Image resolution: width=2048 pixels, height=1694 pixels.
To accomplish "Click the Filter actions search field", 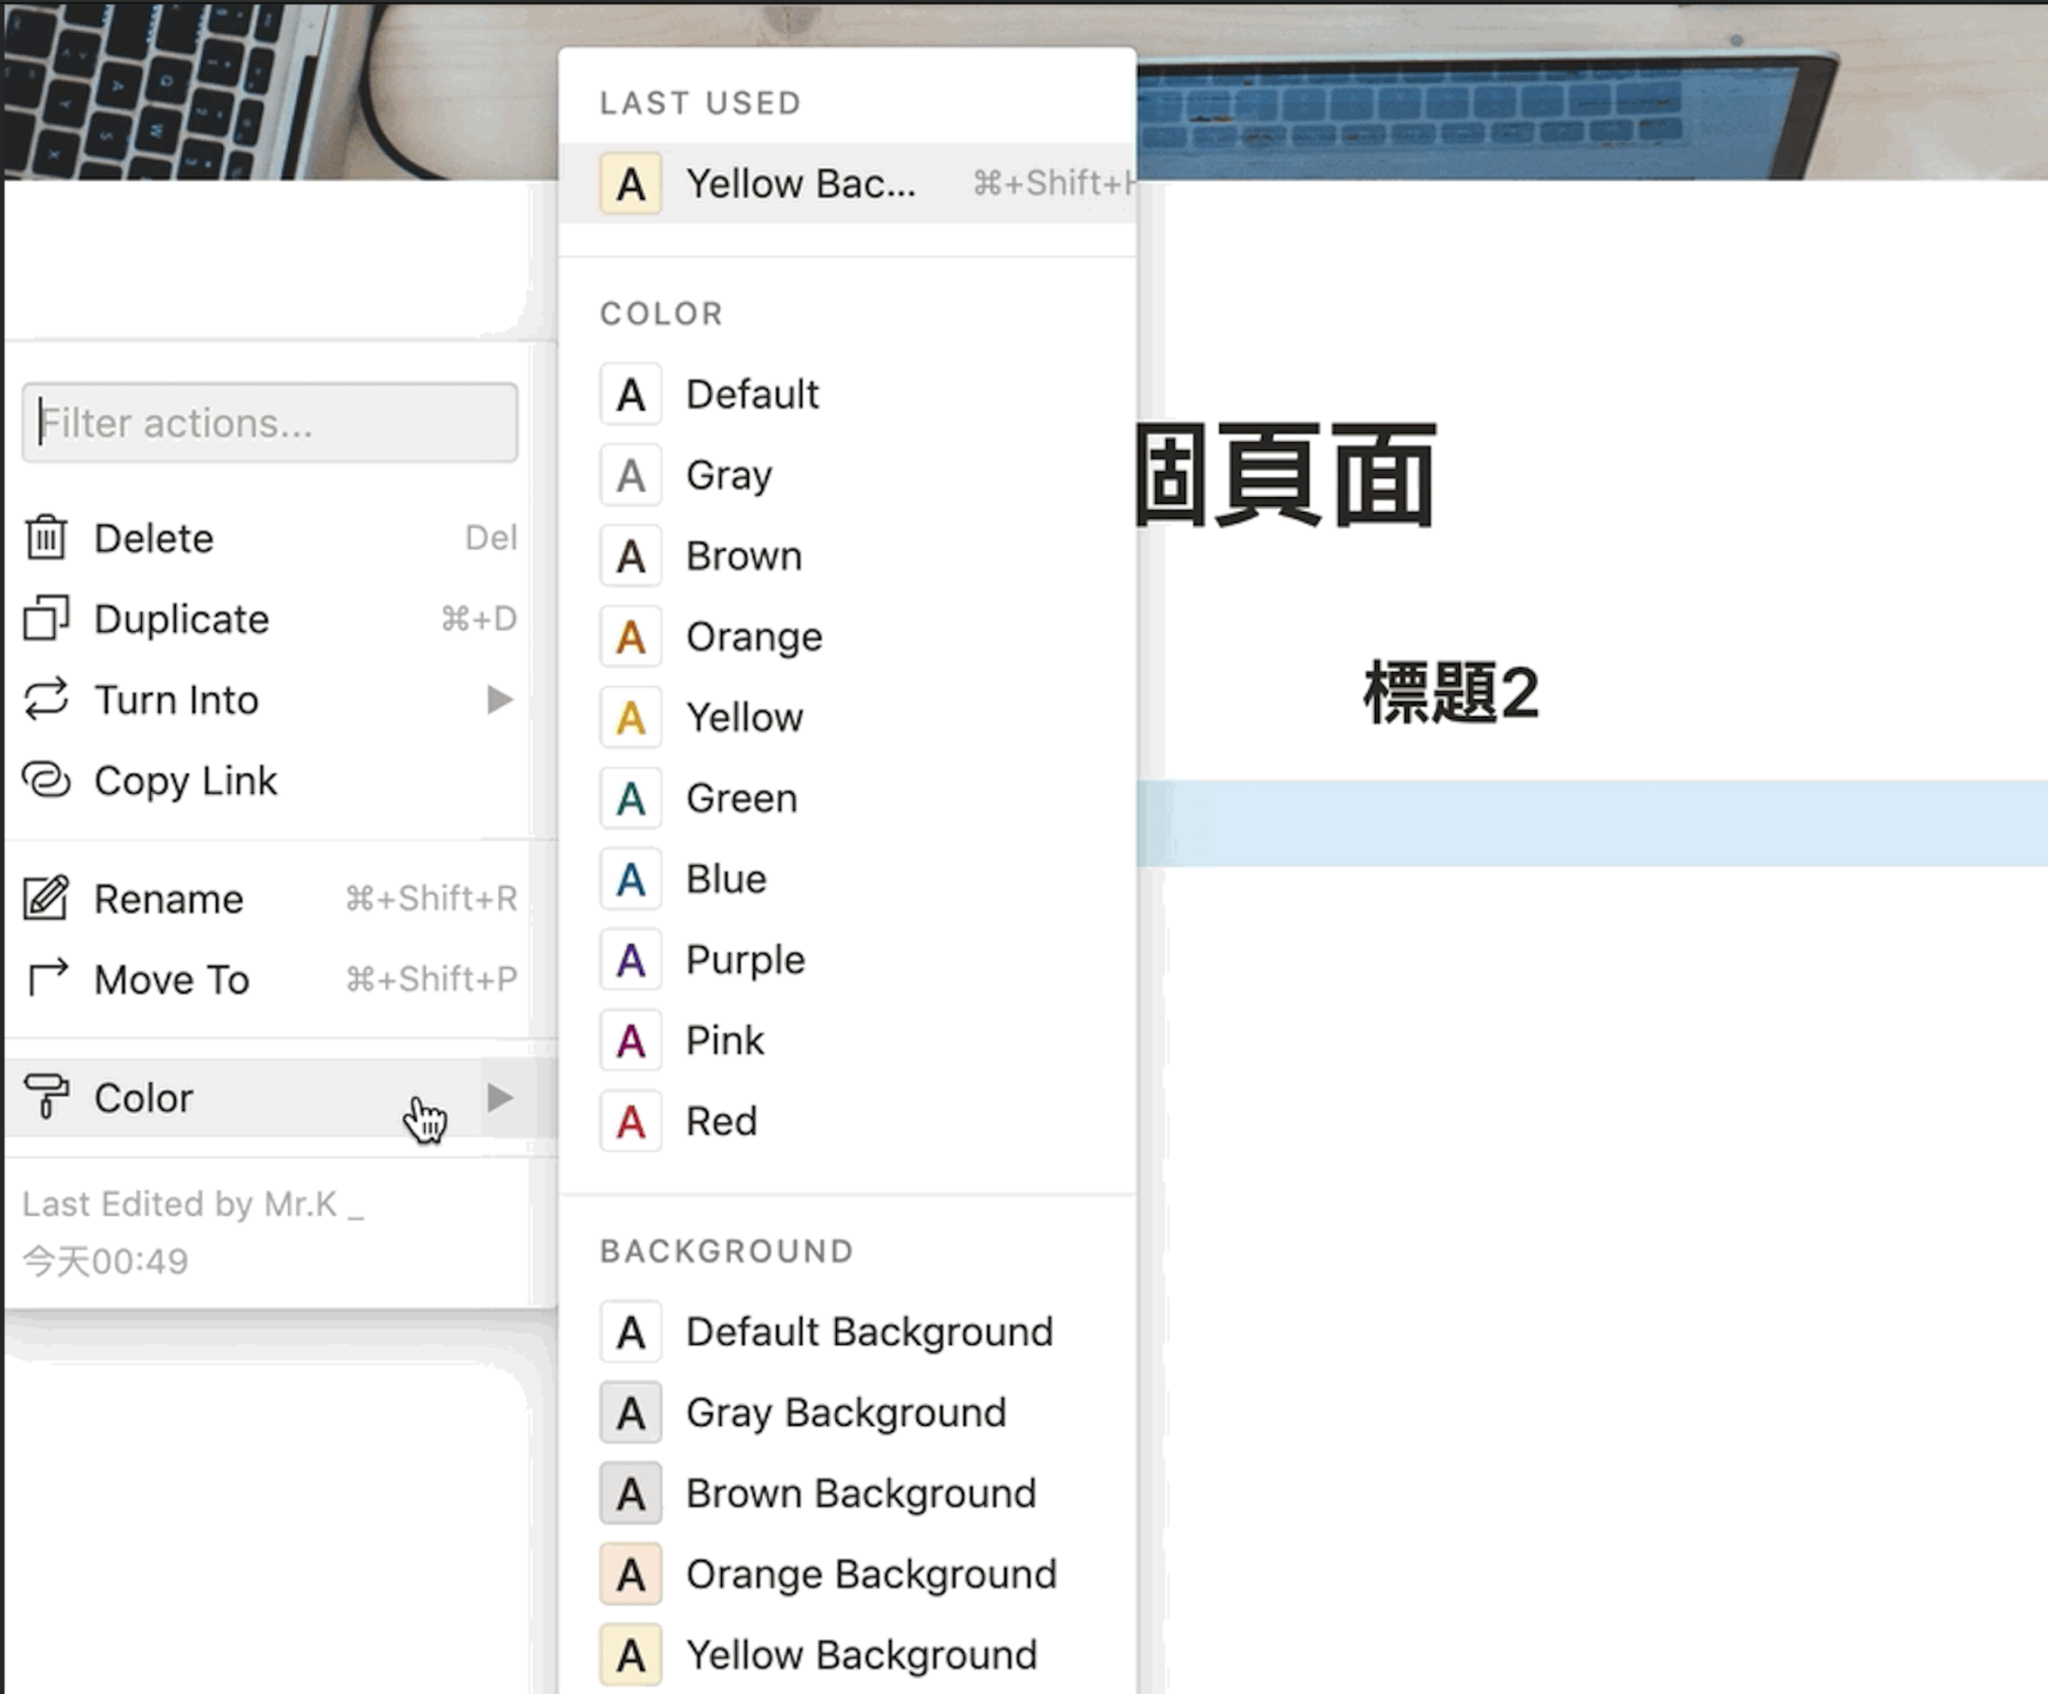I will point(270,423).
